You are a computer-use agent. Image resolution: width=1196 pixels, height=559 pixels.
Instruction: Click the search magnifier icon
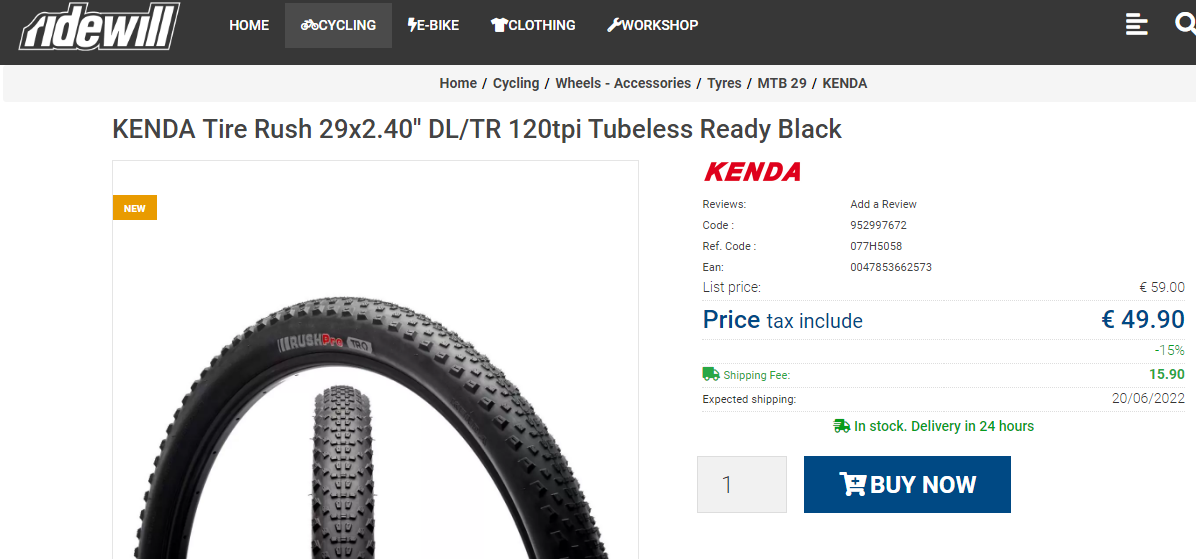(x=1185, y=24)
